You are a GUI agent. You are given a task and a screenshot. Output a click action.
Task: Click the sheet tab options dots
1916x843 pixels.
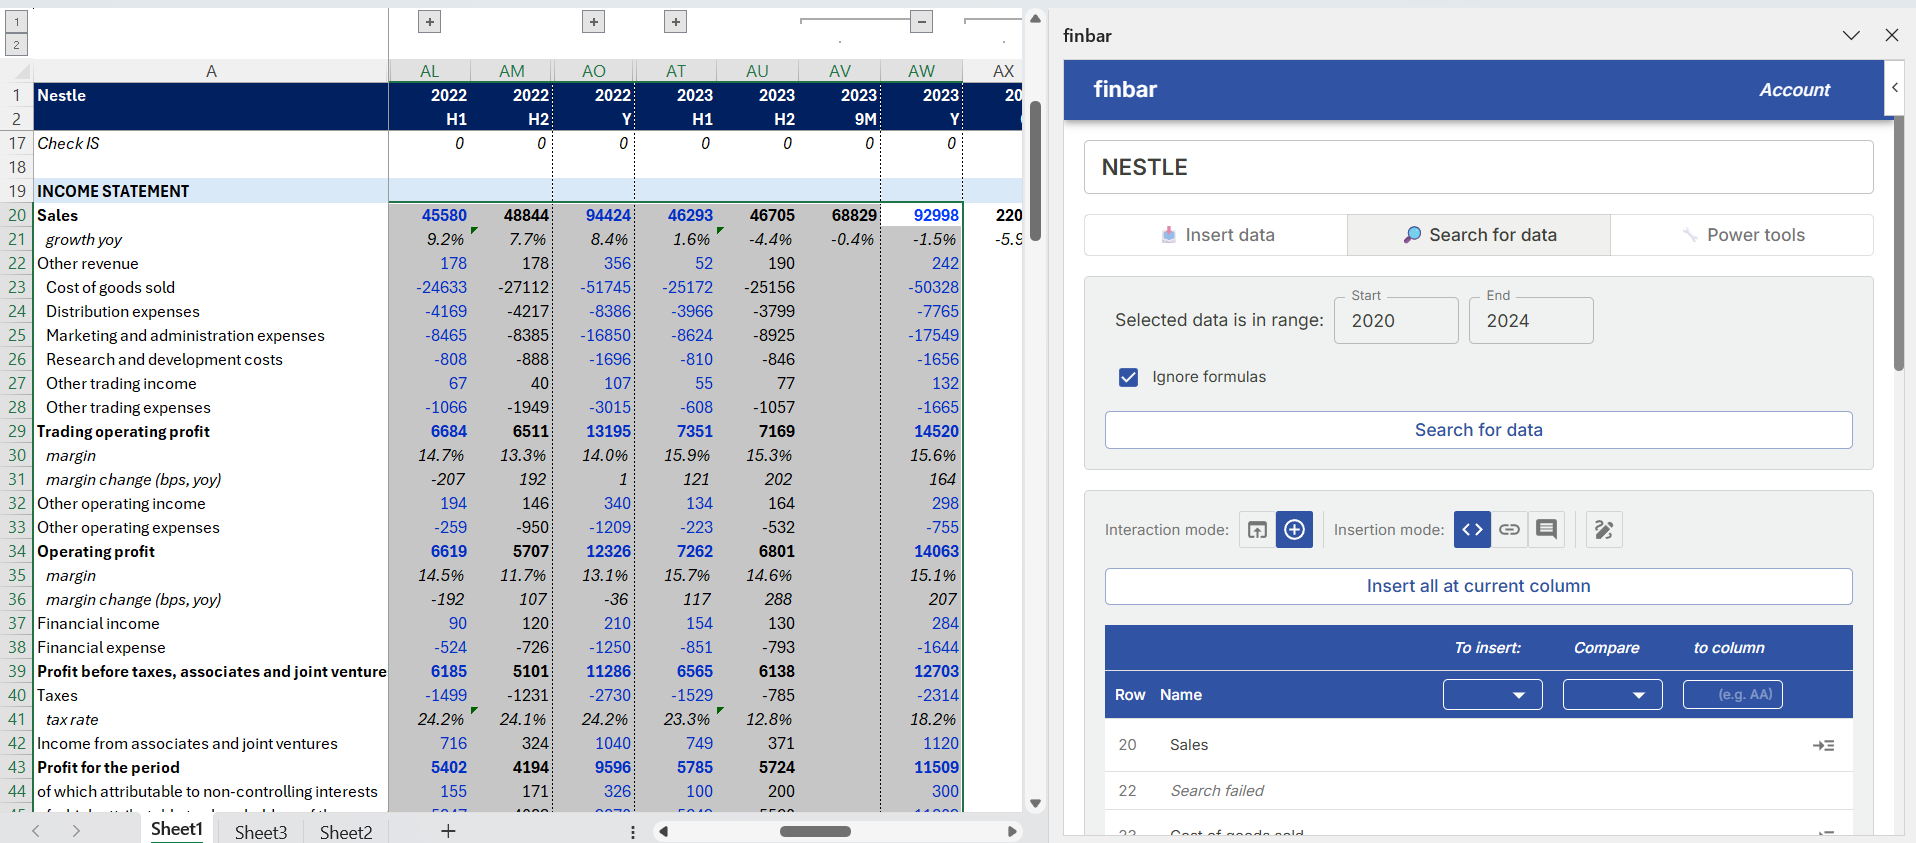pos(632,831)
